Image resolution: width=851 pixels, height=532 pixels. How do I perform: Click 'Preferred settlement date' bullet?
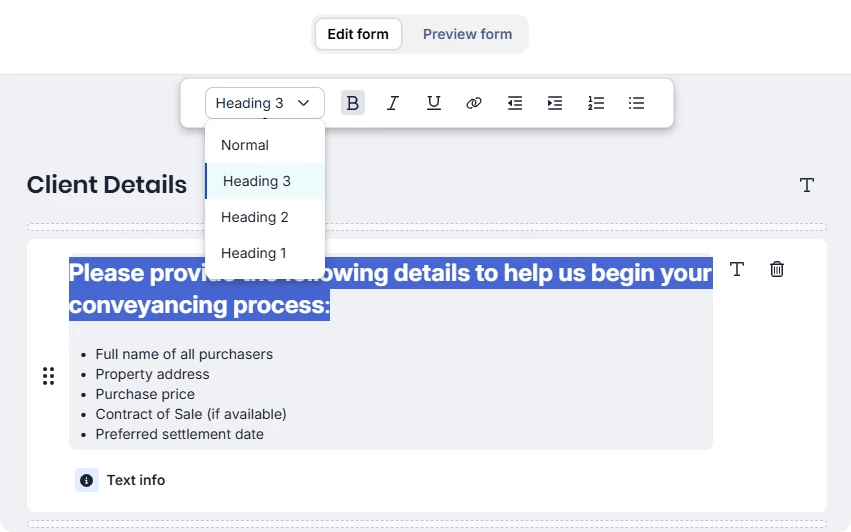pyautogui.click(x=180, y=434)
